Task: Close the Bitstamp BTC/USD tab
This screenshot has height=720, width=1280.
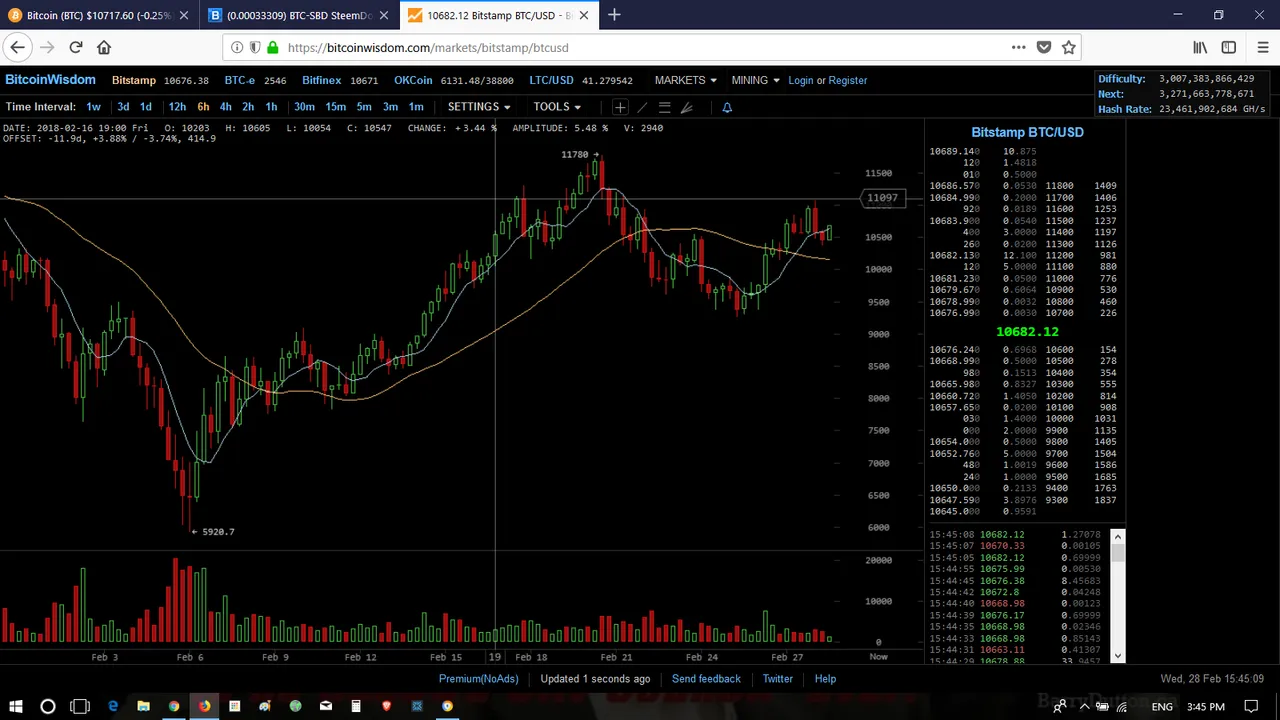Action: pyautogui.click(x=584, y=15)
